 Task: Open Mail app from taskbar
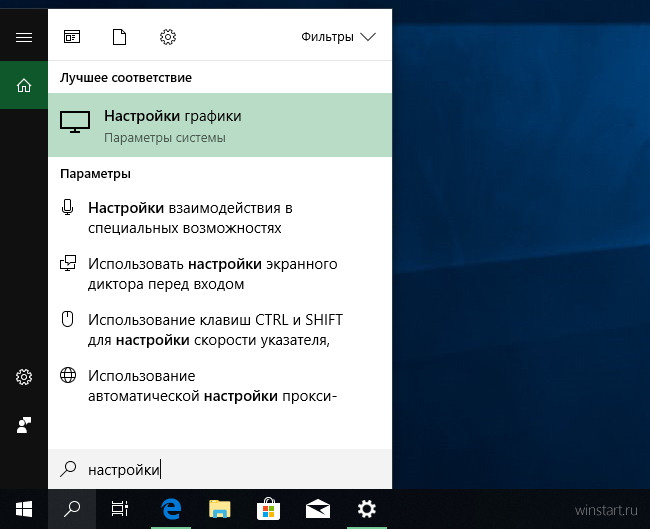[318, 509]
